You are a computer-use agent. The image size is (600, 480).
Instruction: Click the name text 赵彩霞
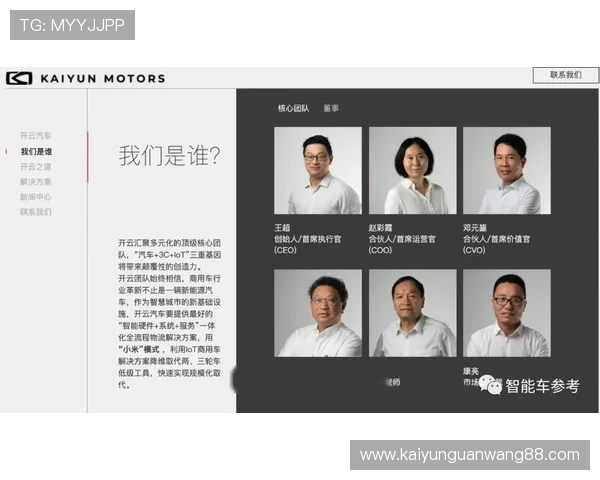pyautogui.click(x=380, y=228)
